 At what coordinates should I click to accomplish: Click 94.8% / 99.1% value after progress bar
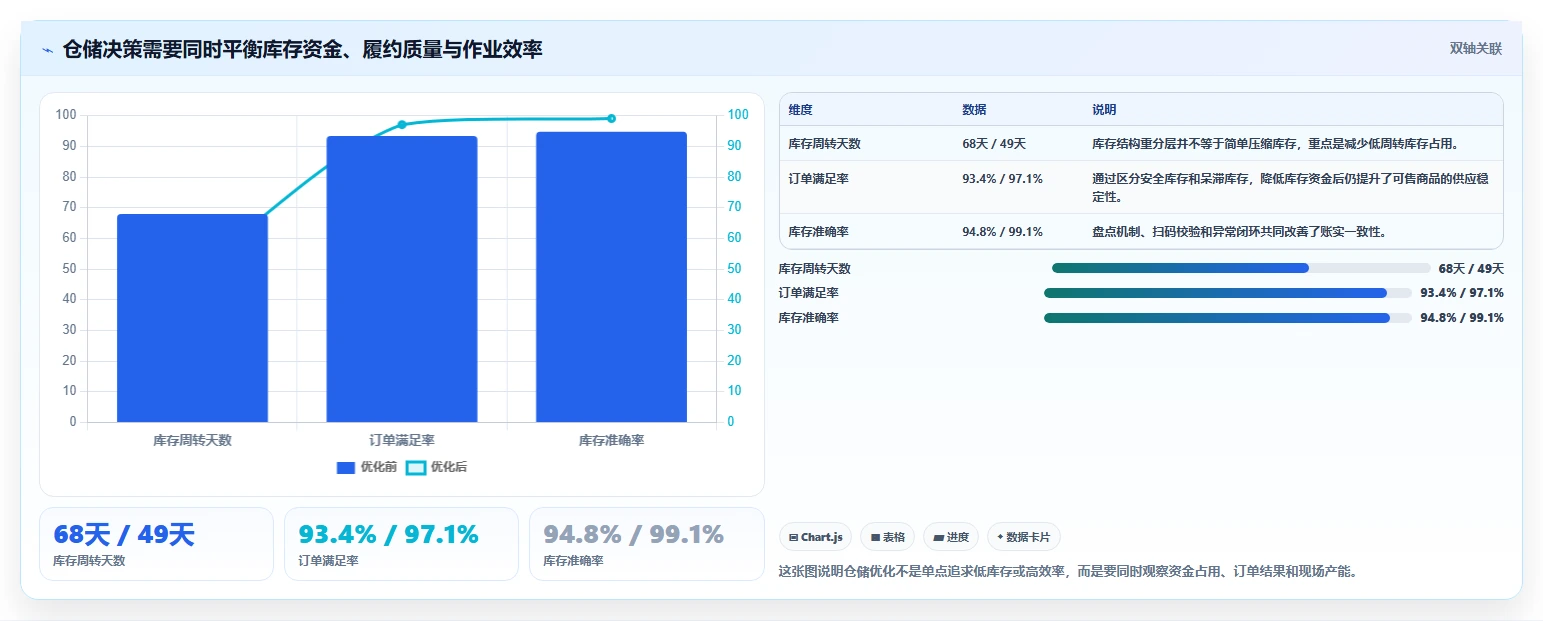pyautogui.click(x=1462, y=318)
